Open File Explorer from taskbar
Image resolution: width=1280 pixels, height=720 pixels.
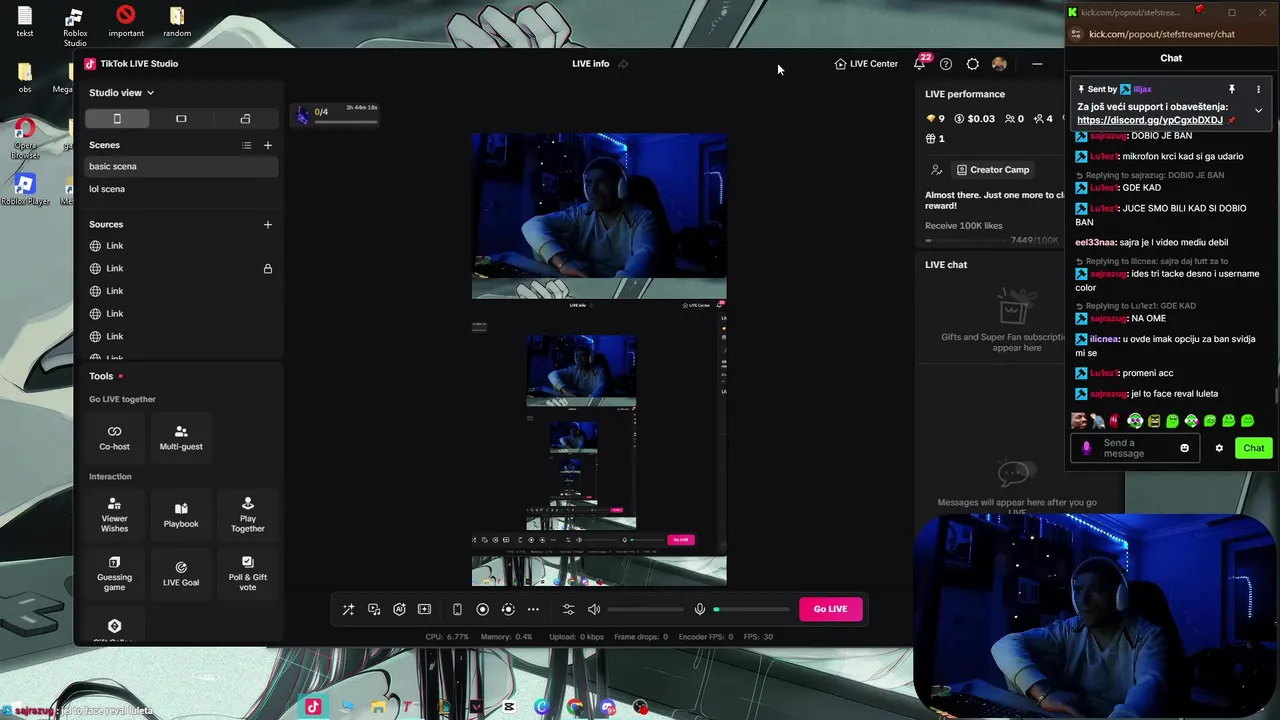(378, 707)
